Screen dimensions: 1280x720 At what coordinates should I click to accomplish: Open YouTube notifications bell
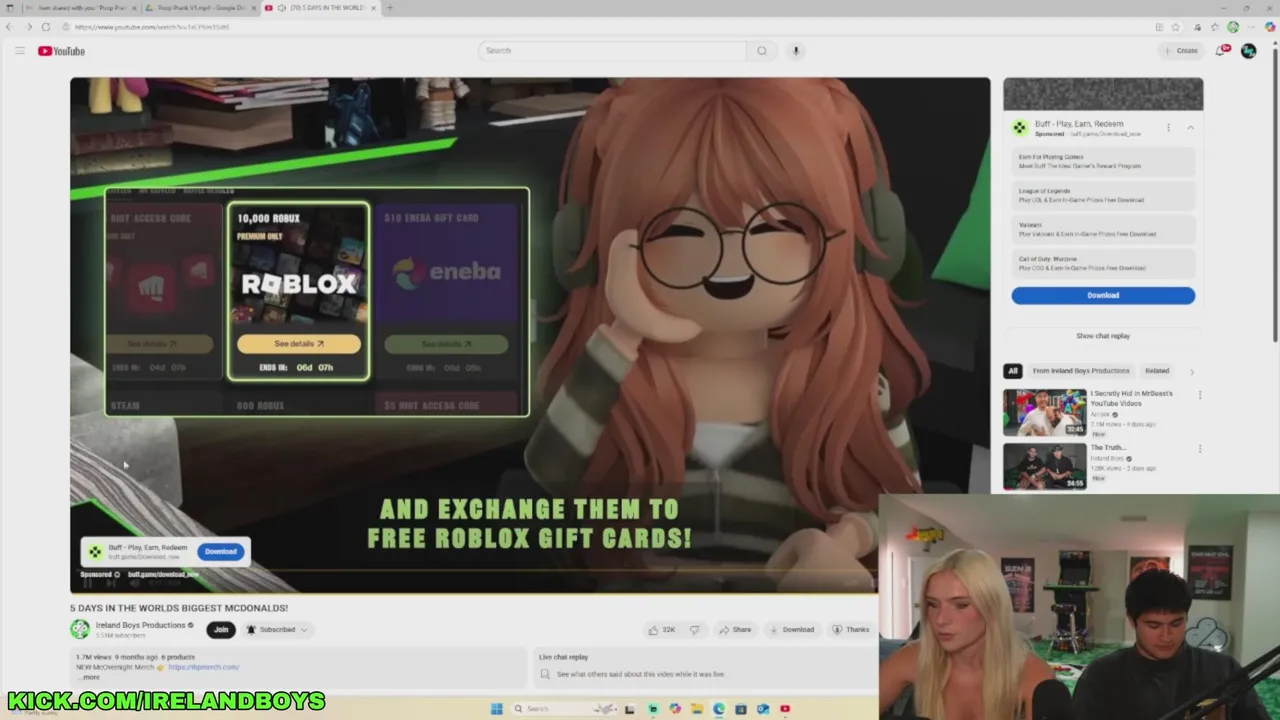1221,51
